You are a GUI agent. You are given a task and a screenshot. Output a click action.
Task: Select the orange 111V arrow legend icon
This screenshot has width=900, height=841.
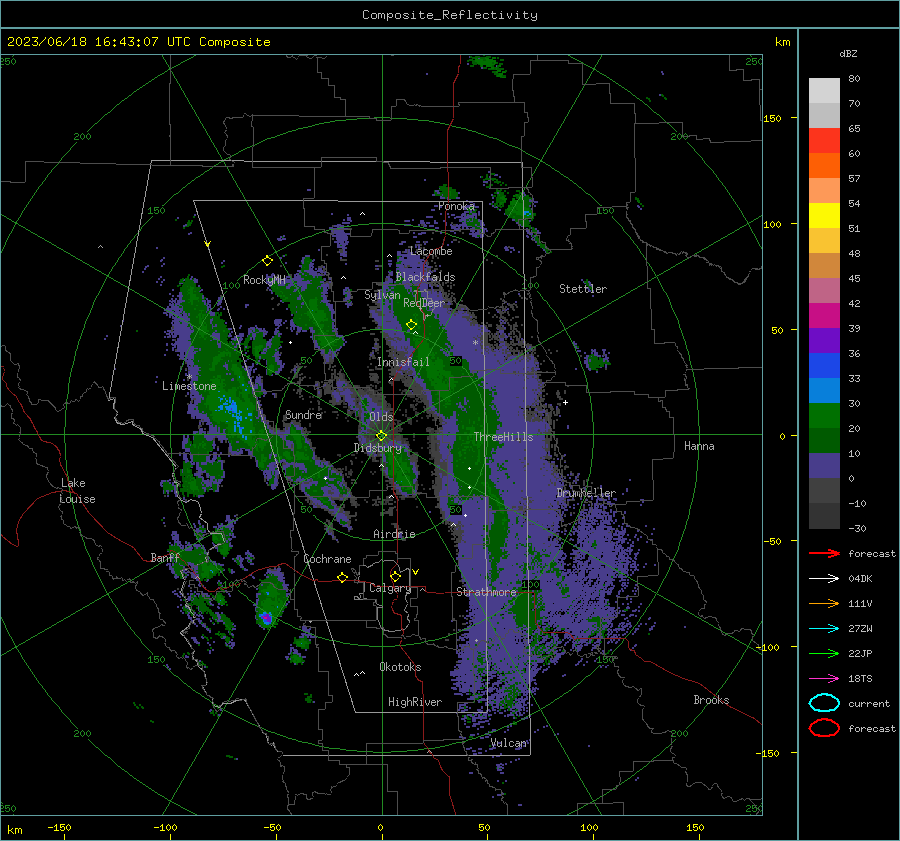pos(824,603)
